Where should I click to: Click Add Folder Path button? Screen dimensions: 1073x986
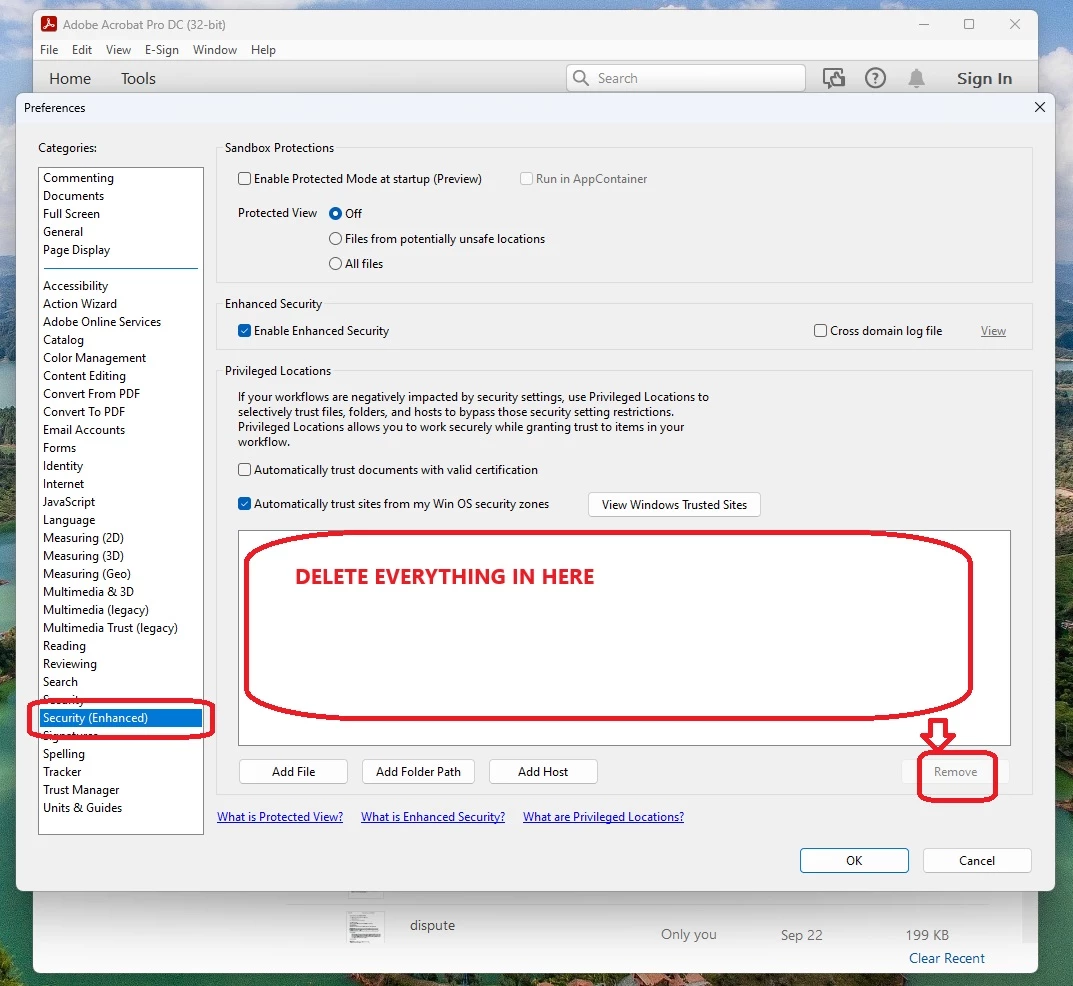coord(418,771)
